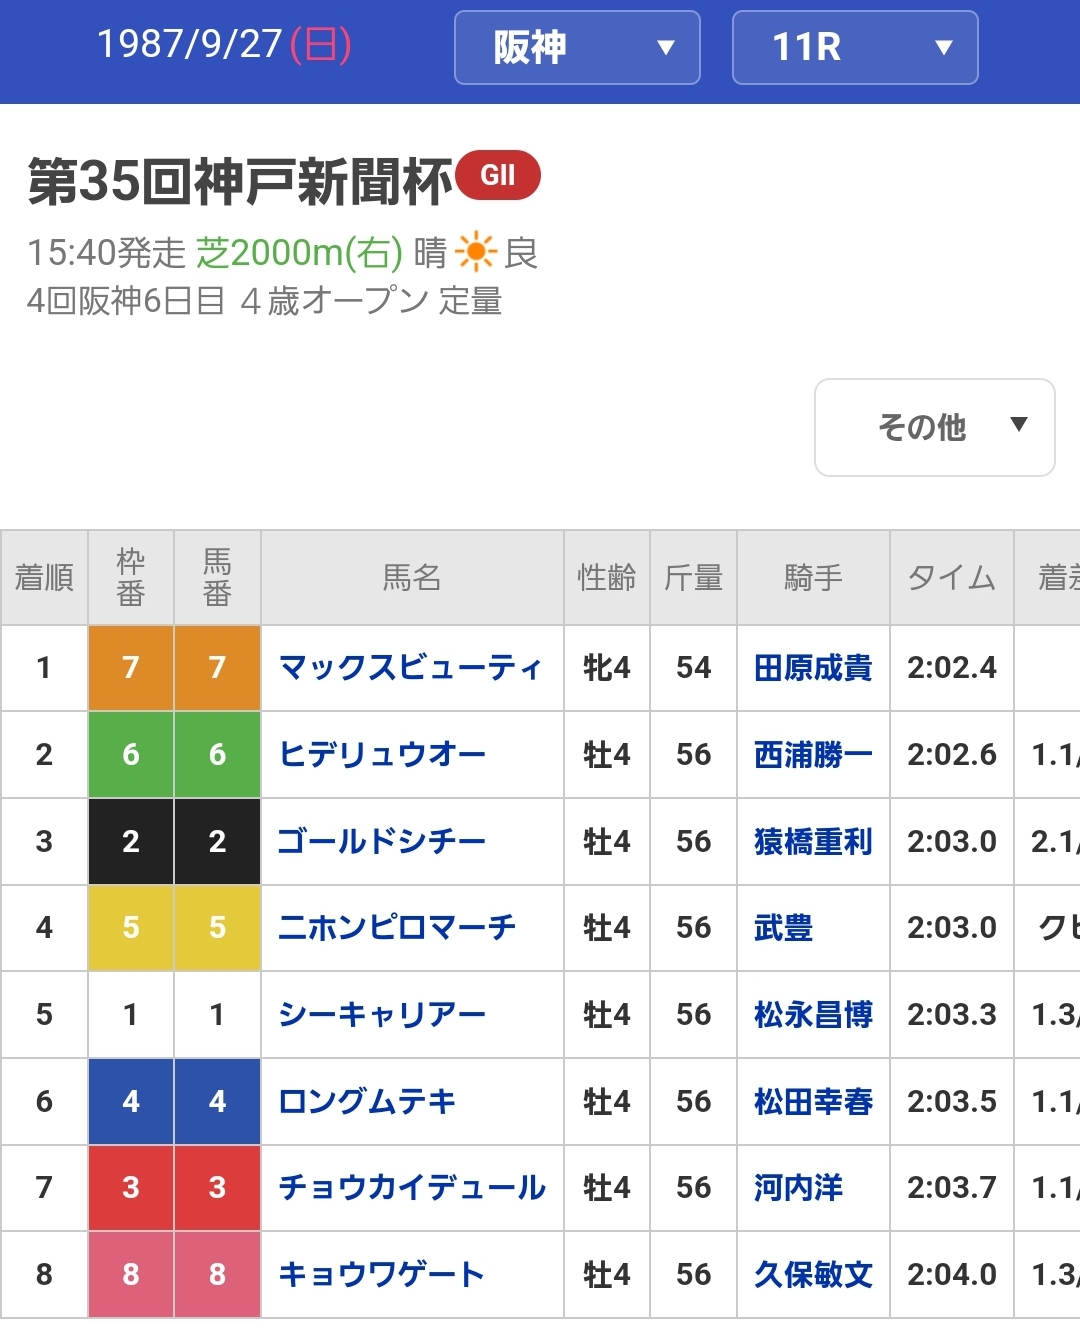Viewport: 1080px width, 1329px height.
Task: Open horse マックスビューティ details
Action: click(410, 668)
